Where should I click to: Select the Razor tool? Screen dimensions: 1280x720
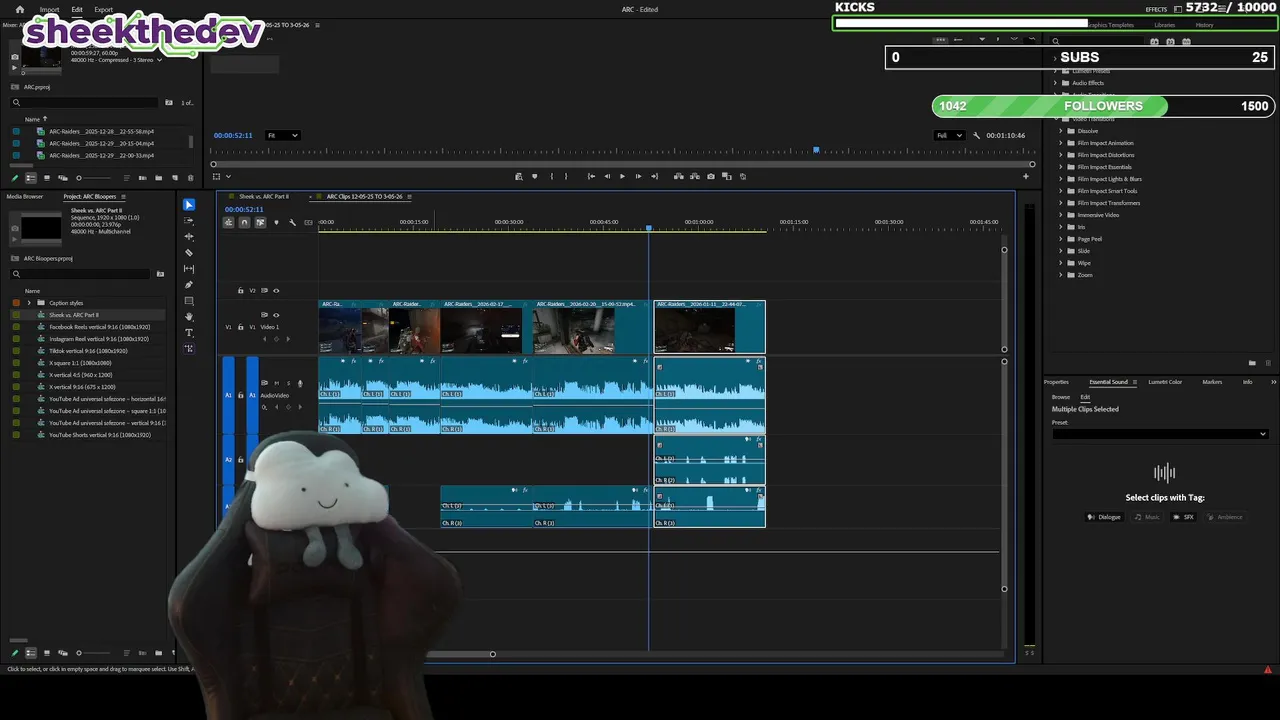[x=189, y=253]
